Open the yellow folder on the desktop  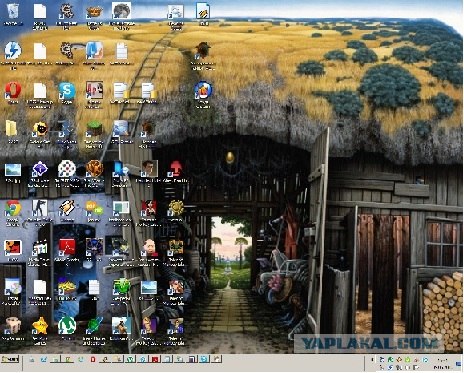pyautogui.click(x=11, y=129)
